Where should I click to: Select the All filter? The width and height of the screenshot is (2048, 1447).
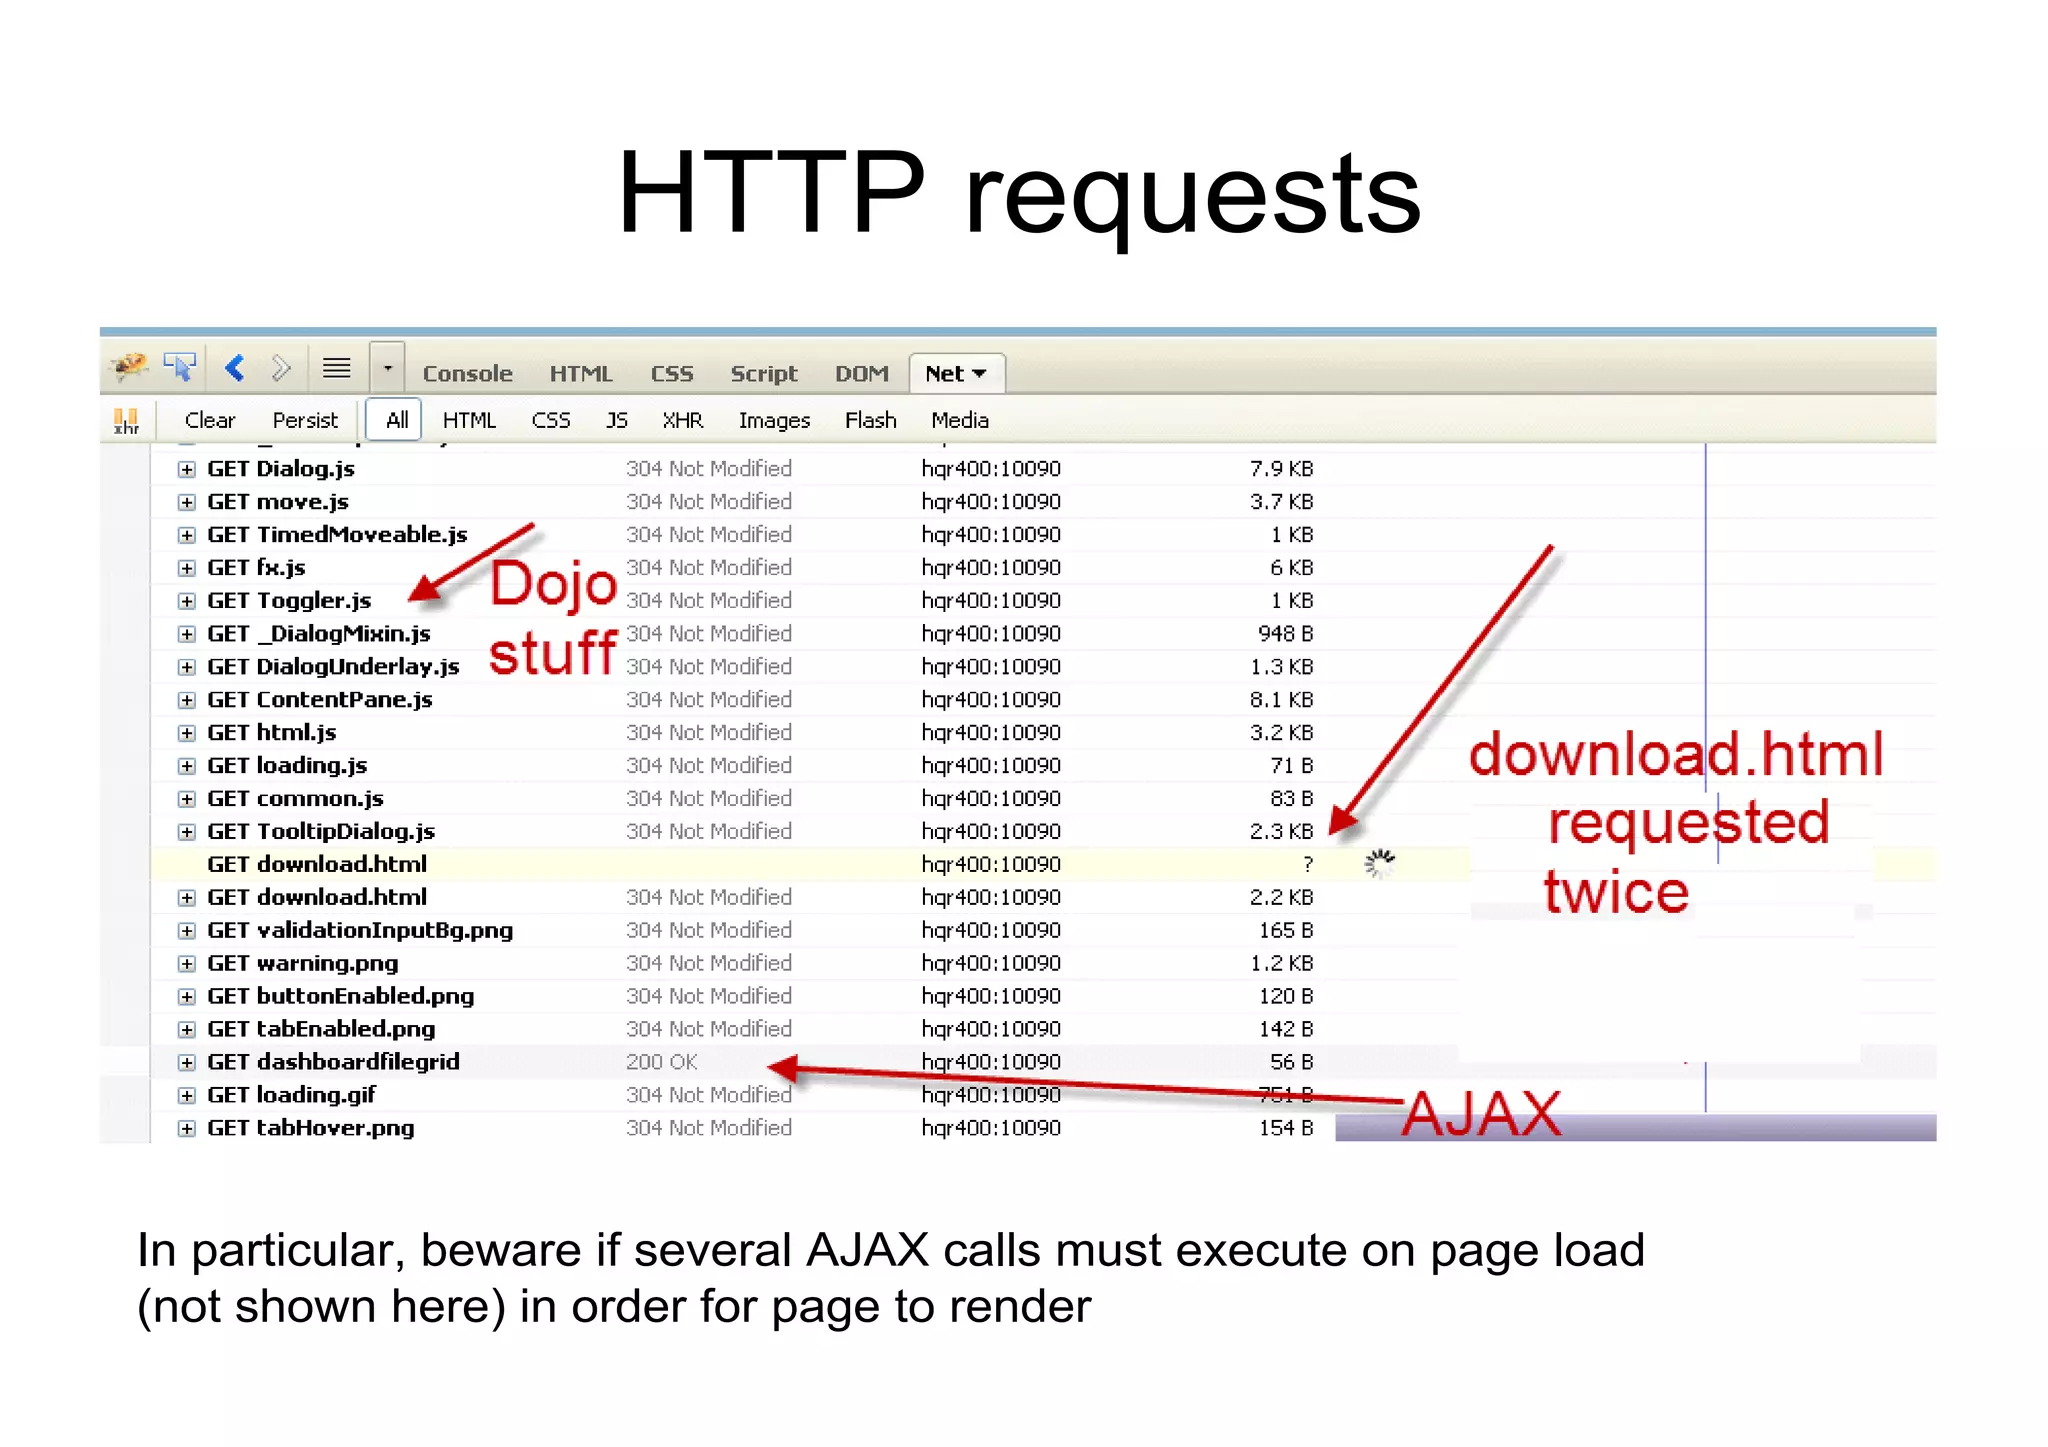pyautogui.click(x=396, y=420)
